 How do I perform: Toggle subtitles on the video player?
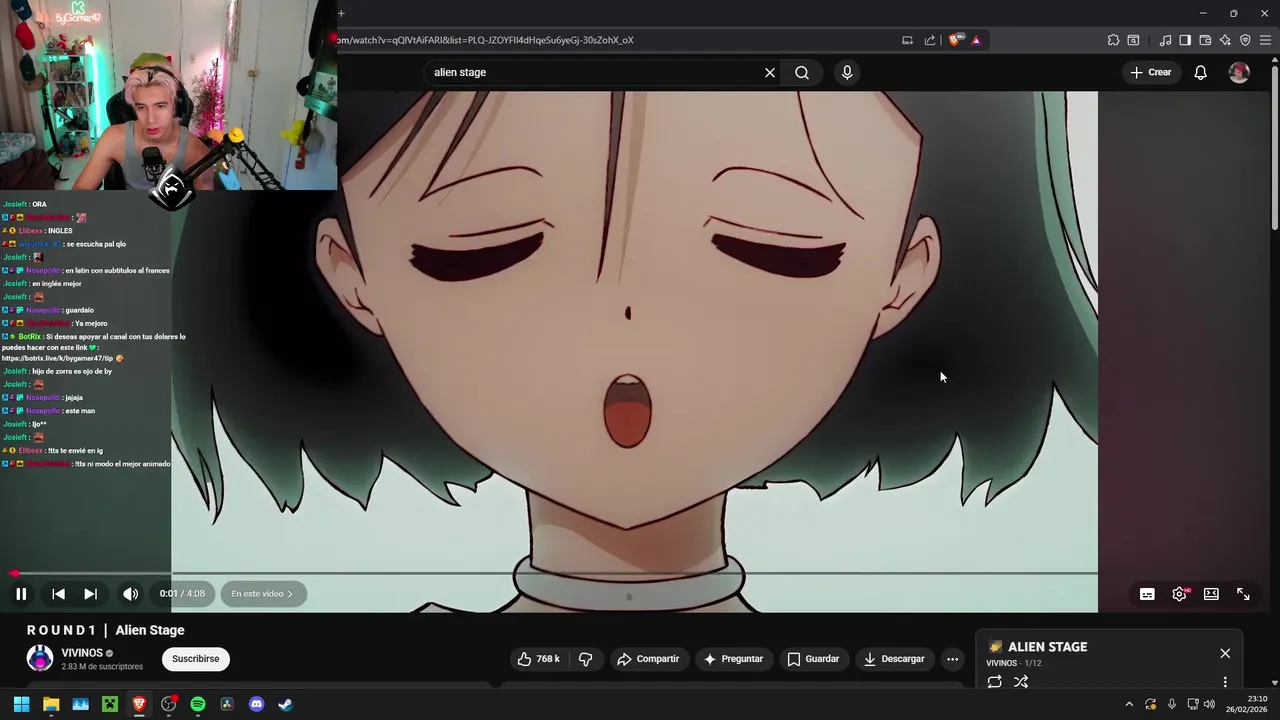click(x=1147, y=594)
